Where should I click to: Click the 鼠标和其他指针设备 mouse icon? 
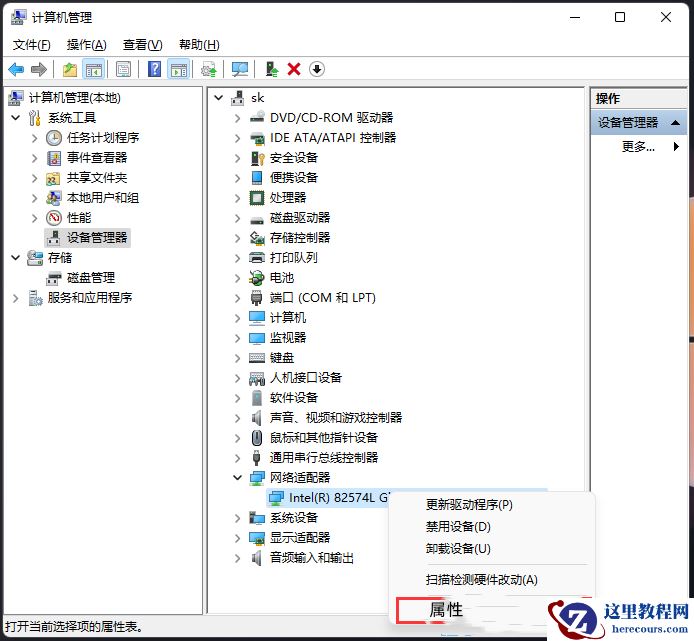coord(257,438)
